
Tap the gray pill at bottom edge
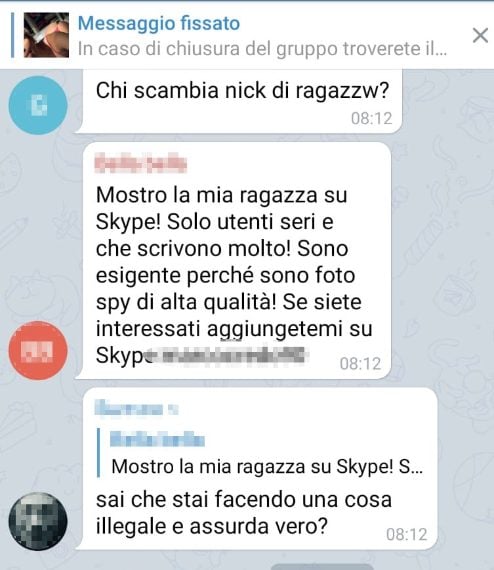coord(322,567)
